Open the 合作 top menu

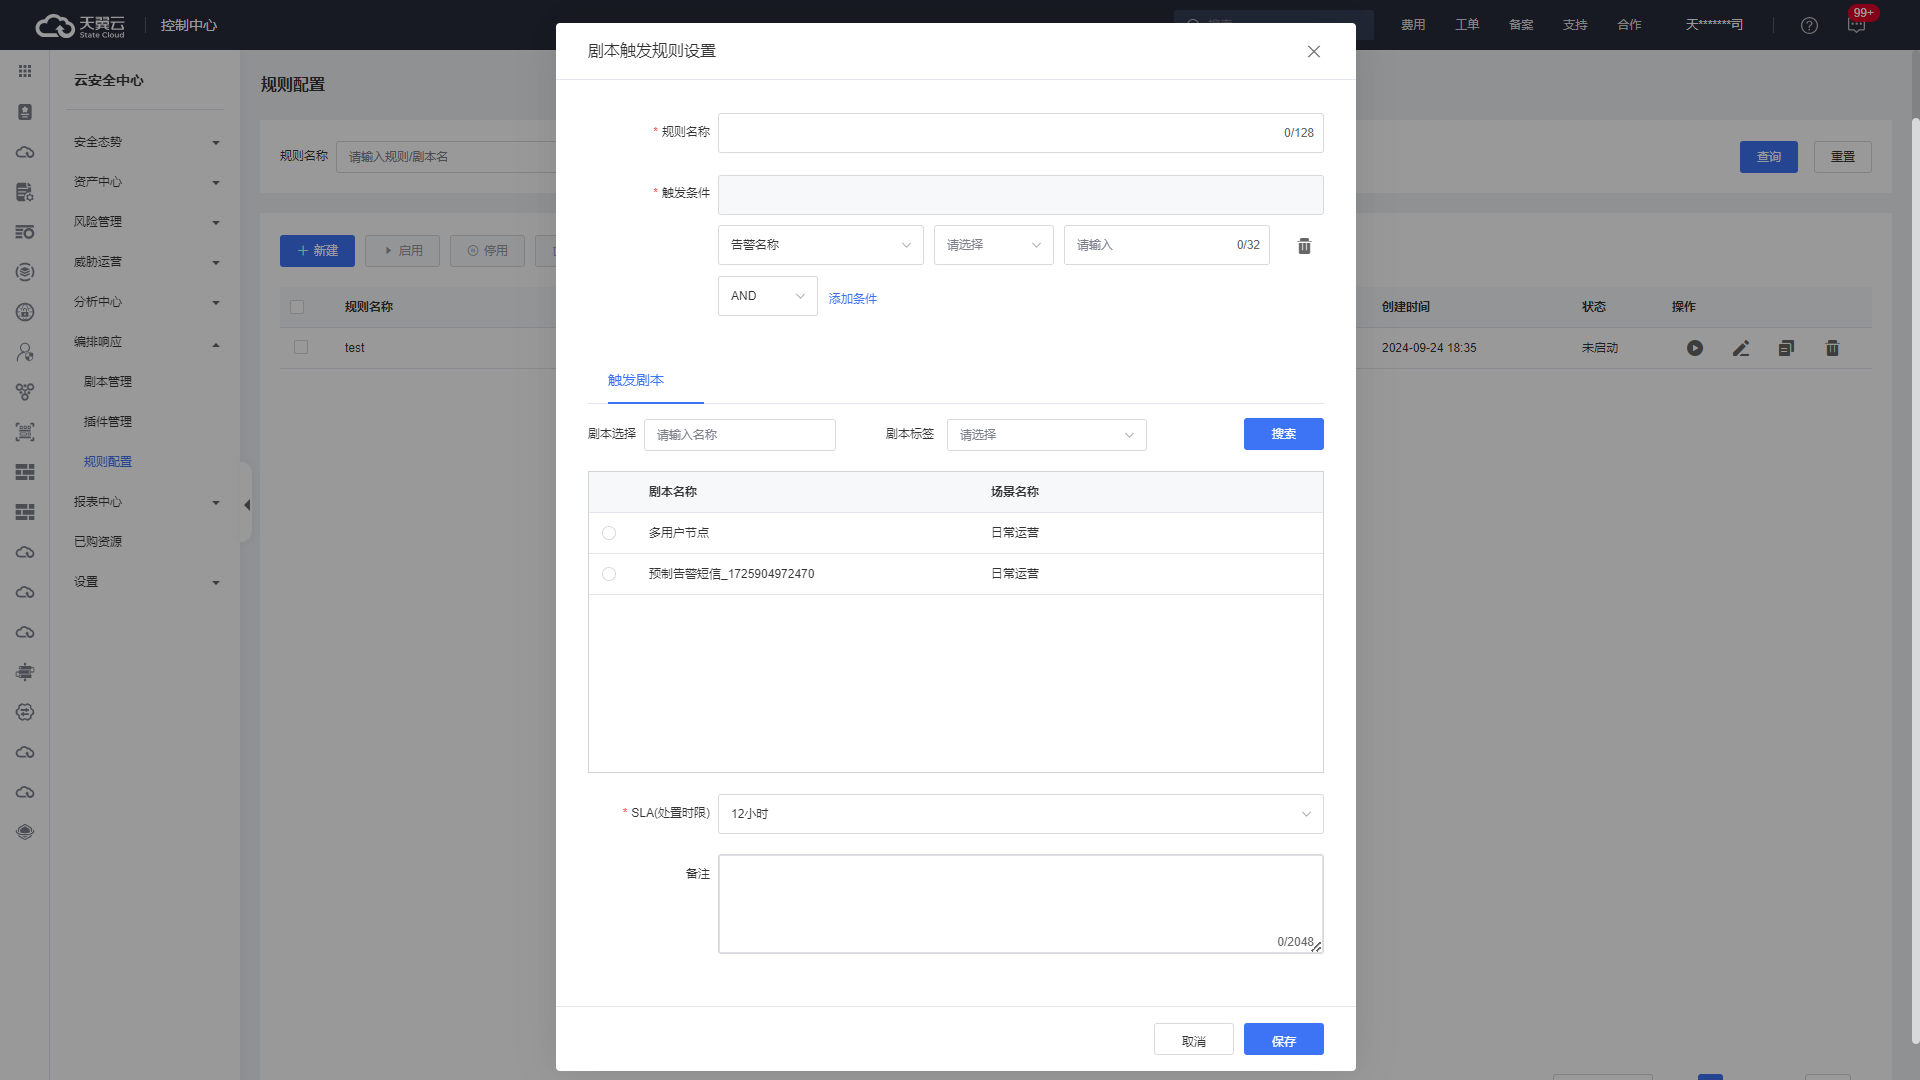point(1629,25)
